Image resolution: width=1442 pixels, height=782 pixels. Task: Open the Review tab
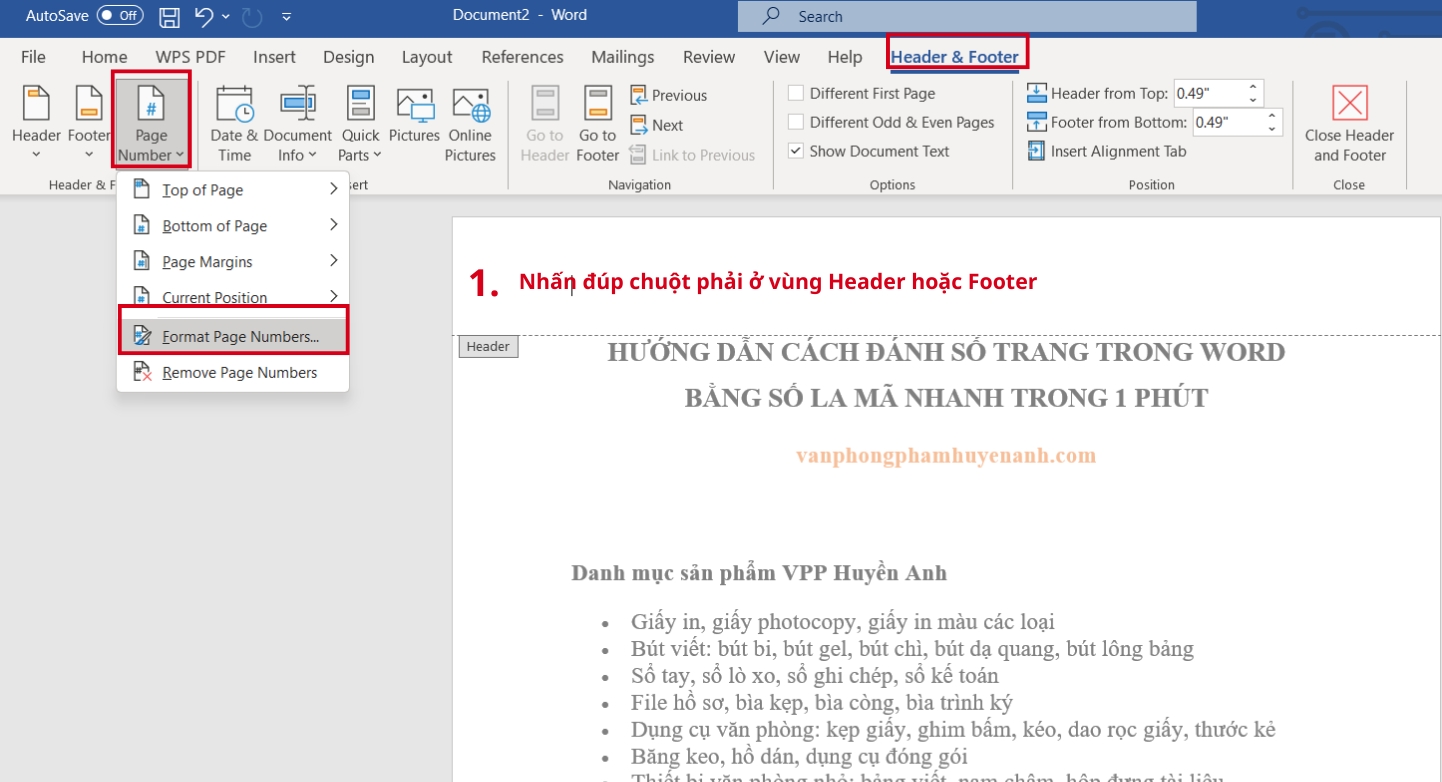tap(709, 57)
